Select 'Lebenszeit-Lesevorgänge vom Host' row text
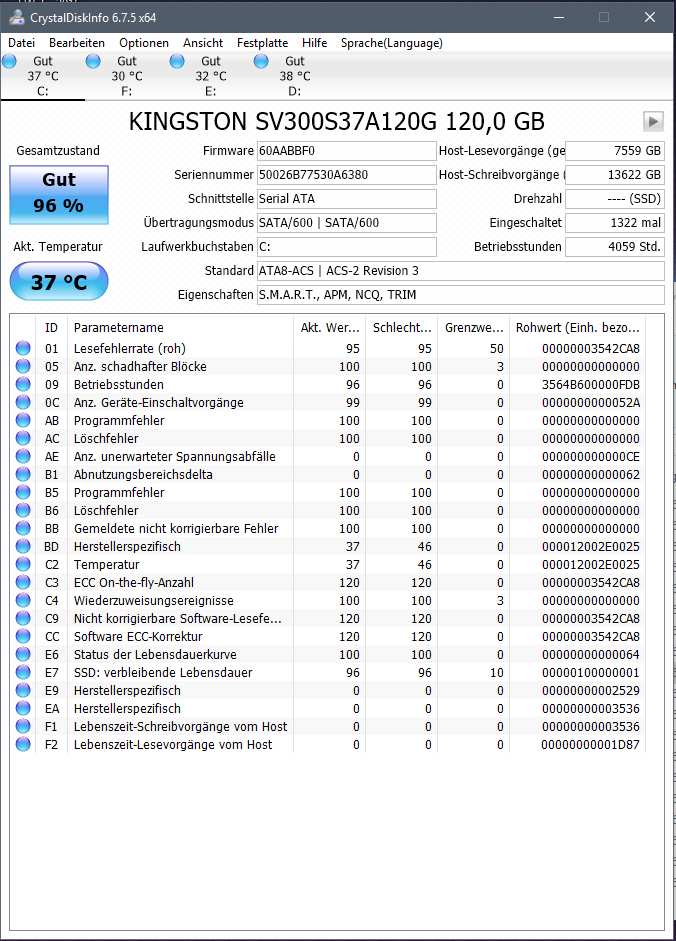This screenshot has width=676, height=941. (x=173, y=745)
